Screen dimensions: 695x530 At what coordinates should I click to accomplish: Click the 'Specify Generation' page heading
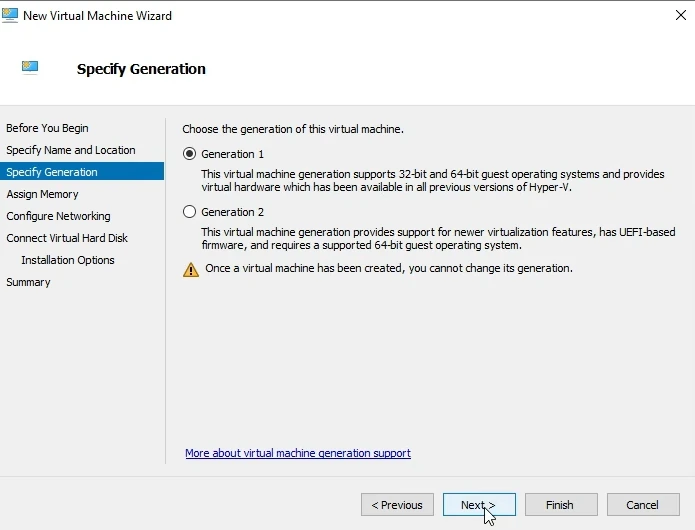tap(141, 69)
